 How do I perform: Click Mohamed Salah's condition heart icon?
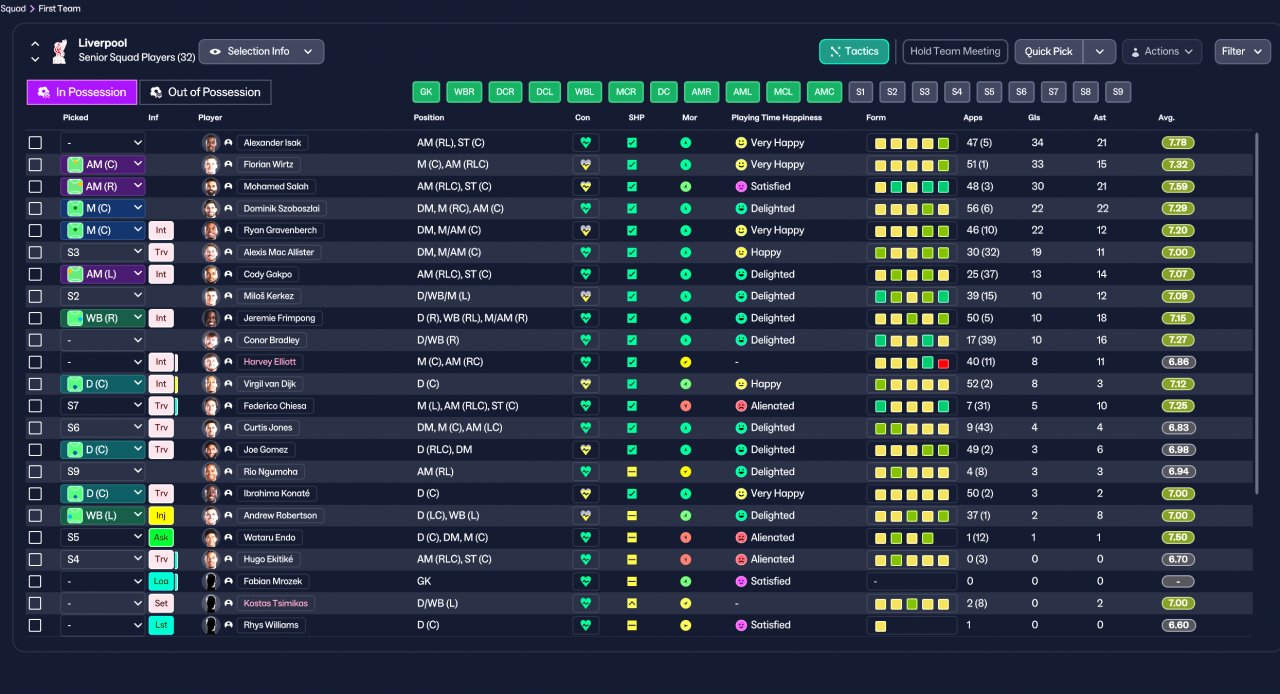coord(586,187)
